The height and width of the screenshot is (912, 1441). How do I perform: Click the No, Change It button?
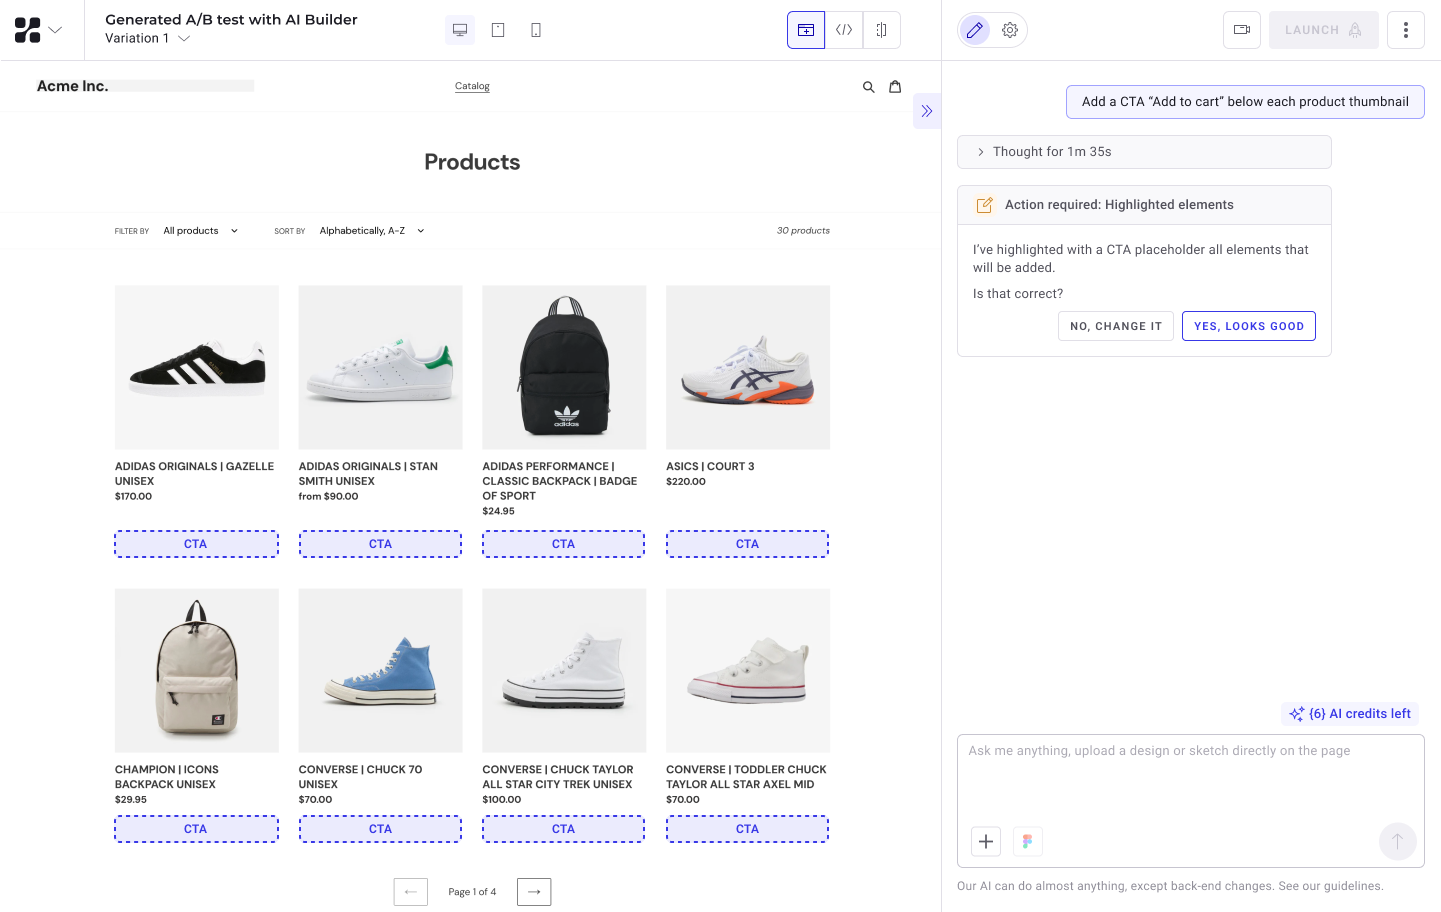(x=1116, y=326)
